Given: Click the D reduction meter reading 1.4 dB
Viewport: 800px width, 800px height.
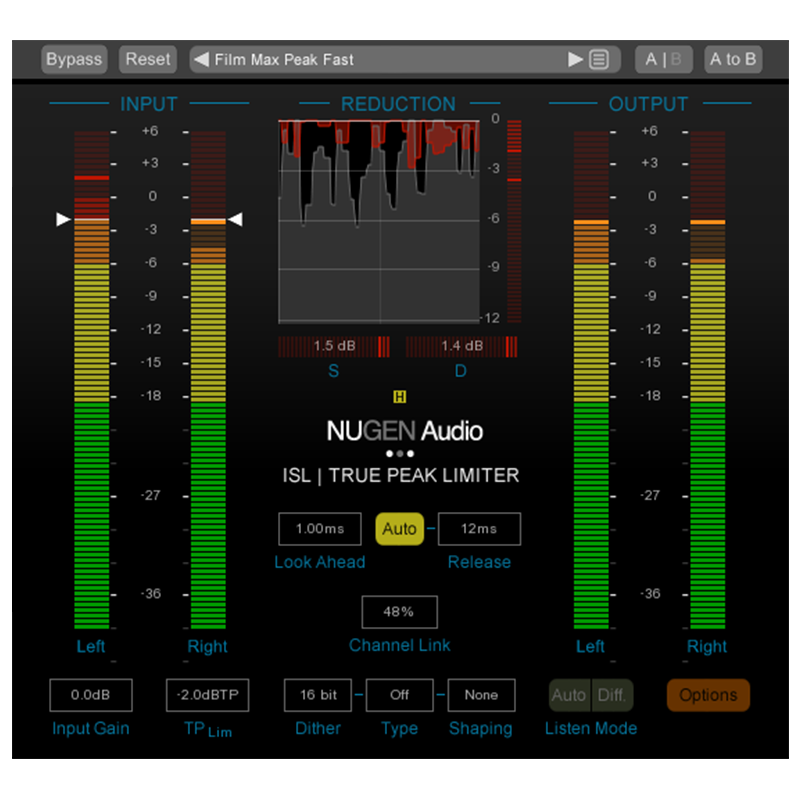Looking at the screenshot, I should (x=461, y=346).
